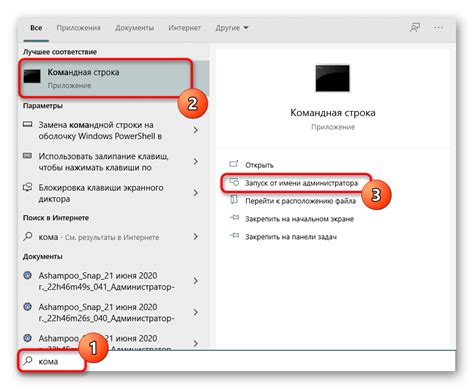The height and width of the screenshot is (389, 474).
Task: Open Ashampoo_Snap 22h46m49s_041 document
Action: coord(106,281)
